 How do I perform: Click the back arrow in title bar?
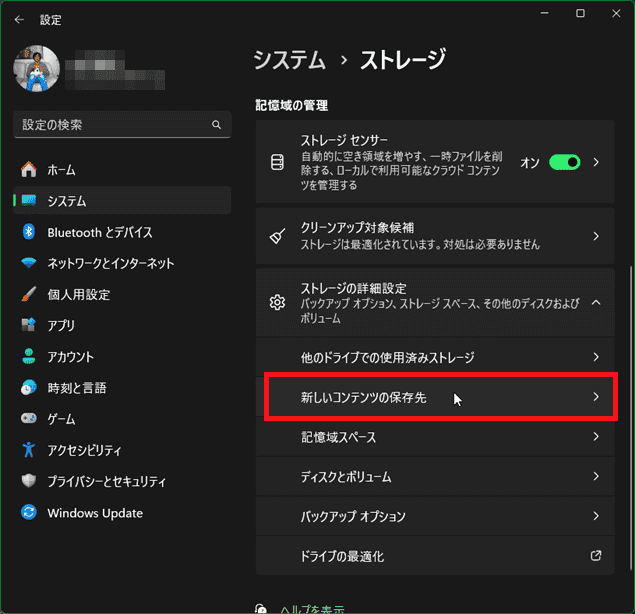click(x=19, y=18)
